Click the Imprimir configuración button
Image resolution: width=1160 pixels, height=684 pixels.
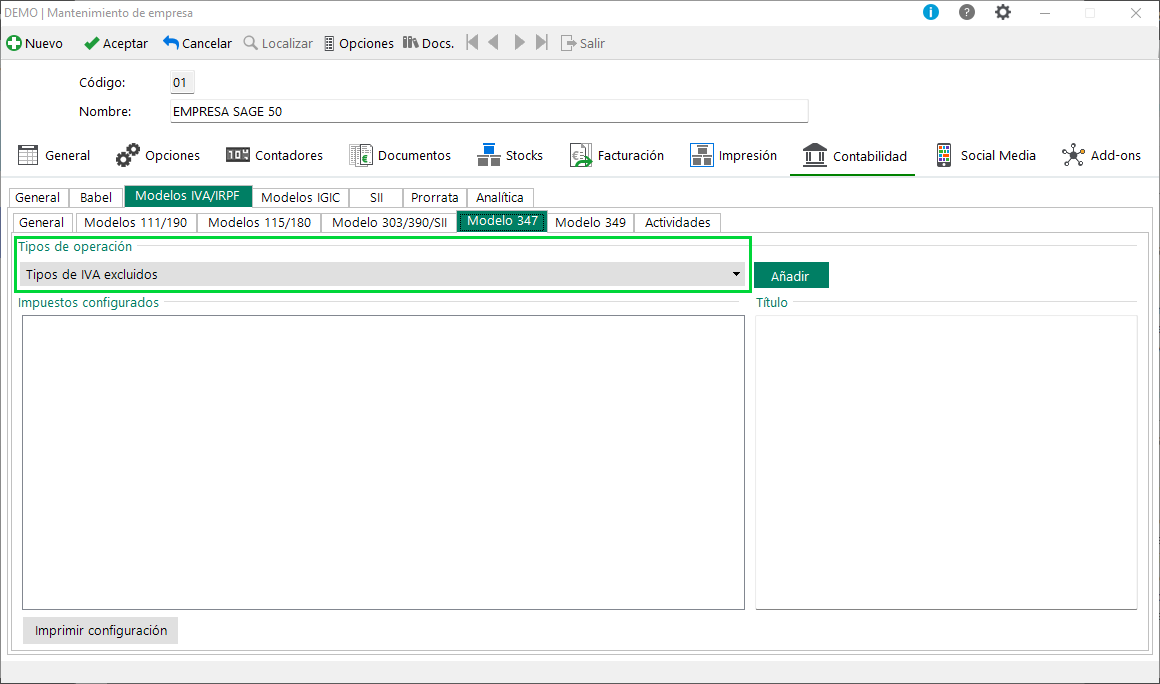(101, 631)
